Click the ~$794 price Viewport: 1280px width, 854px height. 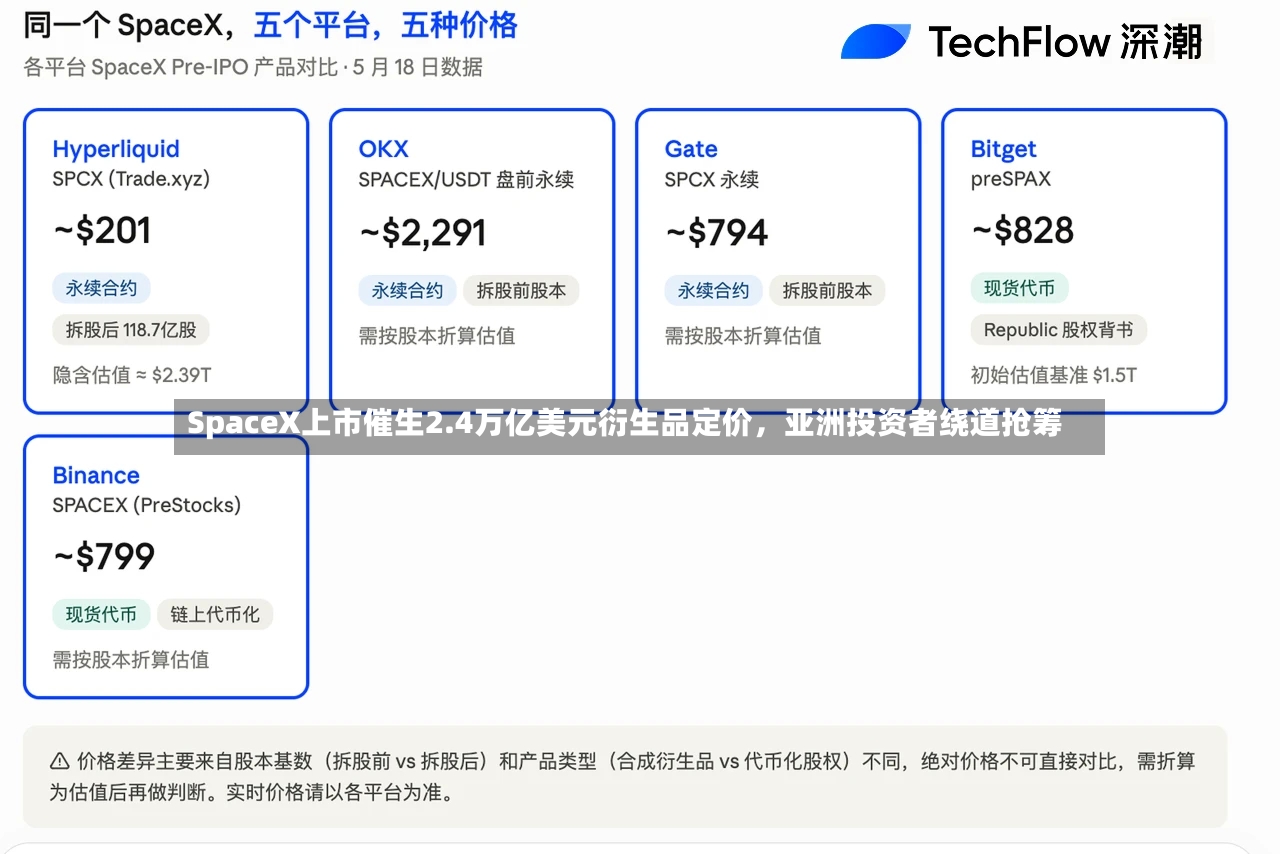pyautogui.click(x=716, y=233)
